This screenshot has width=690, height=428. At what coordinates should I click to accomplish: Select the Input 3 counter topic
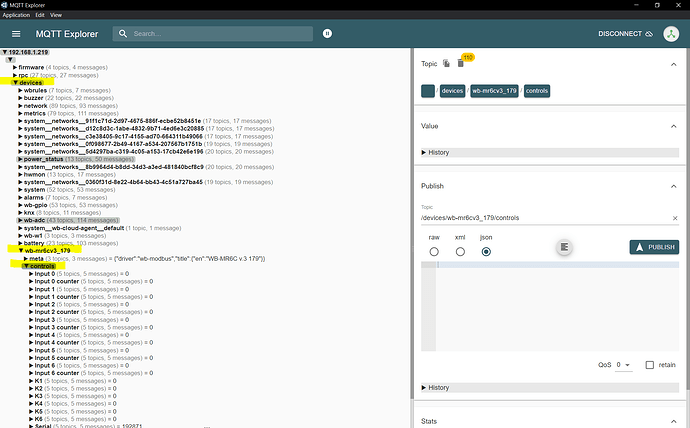(91, 328)
